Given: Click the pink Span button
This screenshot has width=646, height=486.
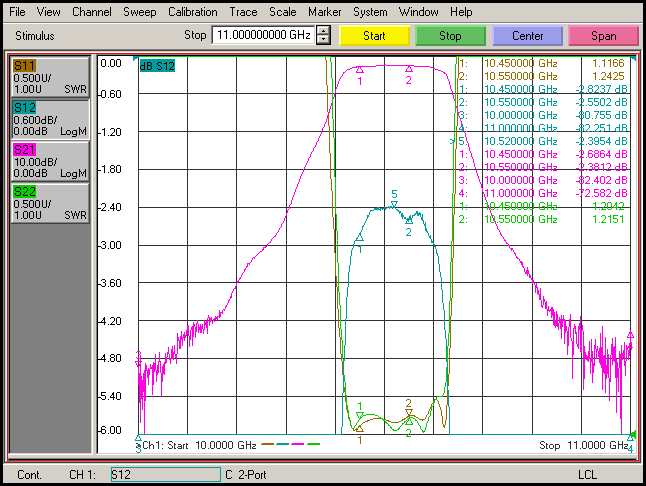Looking at the screenshot, I should [604, 36].
